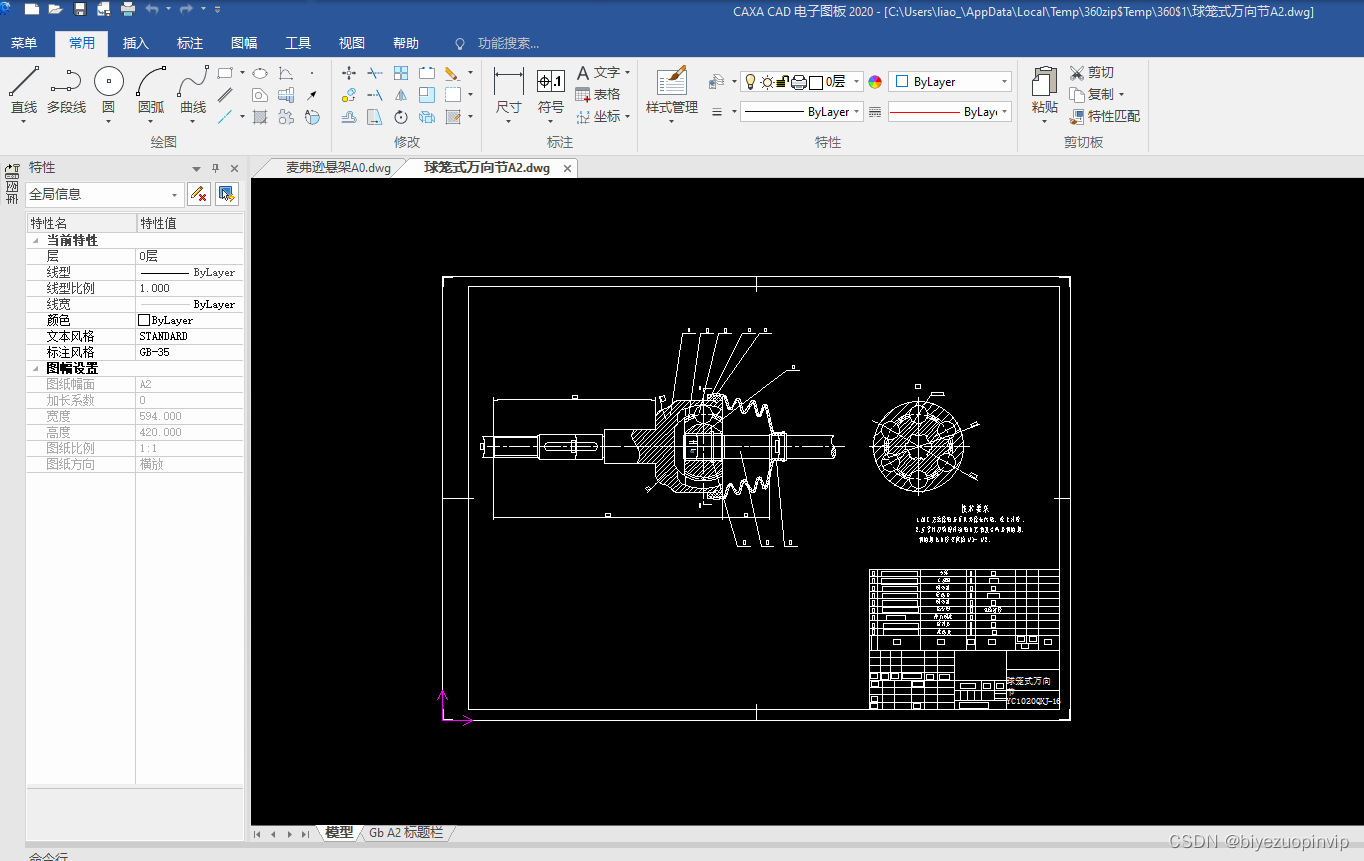This screenshot has height=861, width=1364.
Task: Open the vertical 图库 sidebar tab
Action: 12,184
